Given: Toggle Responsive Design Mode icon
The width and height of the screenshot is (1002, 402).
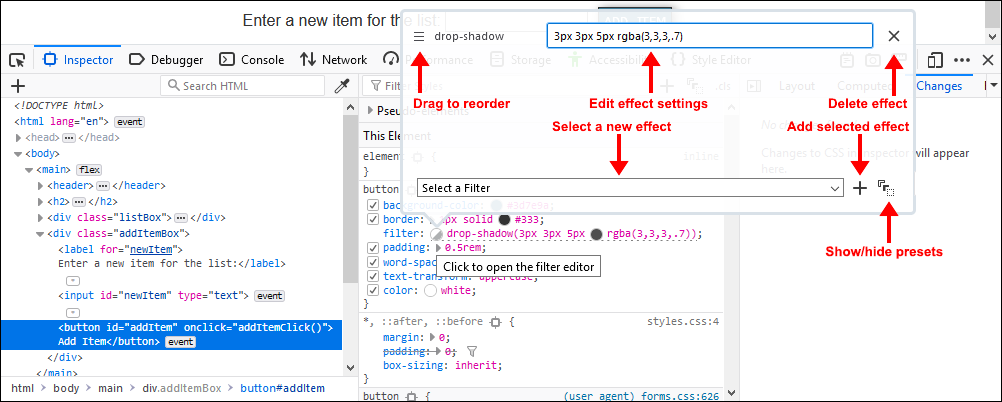Looking at the screenshot, I should (935, 60).
